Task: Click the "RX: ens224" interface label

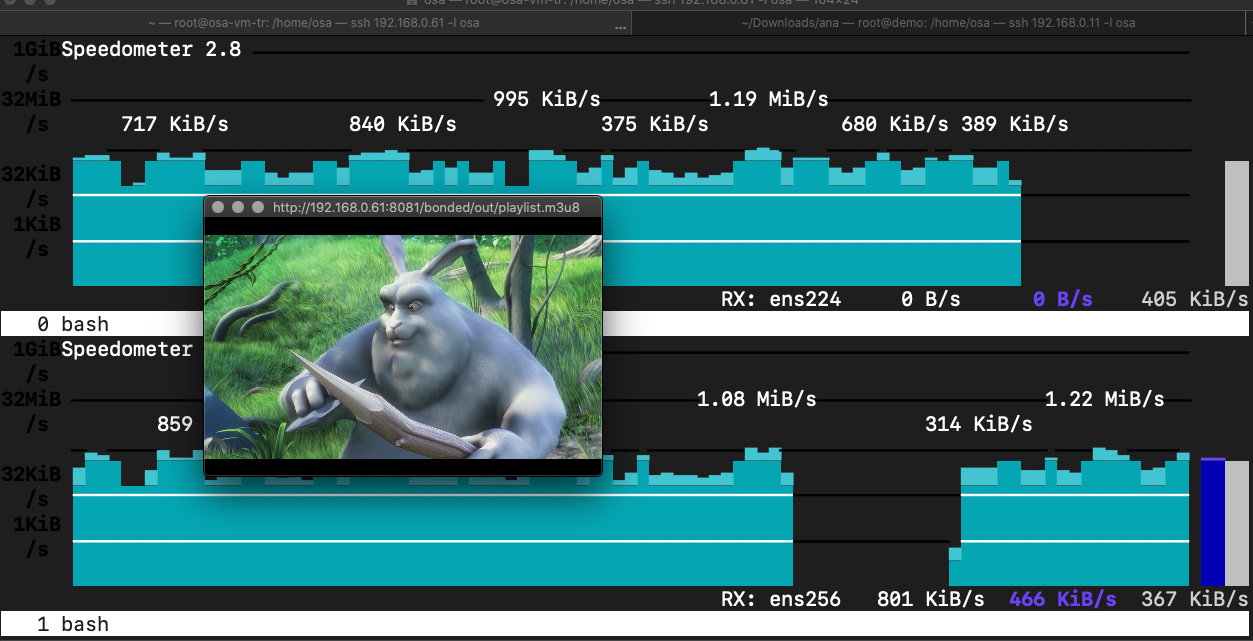Action: (x=781, y=299)
